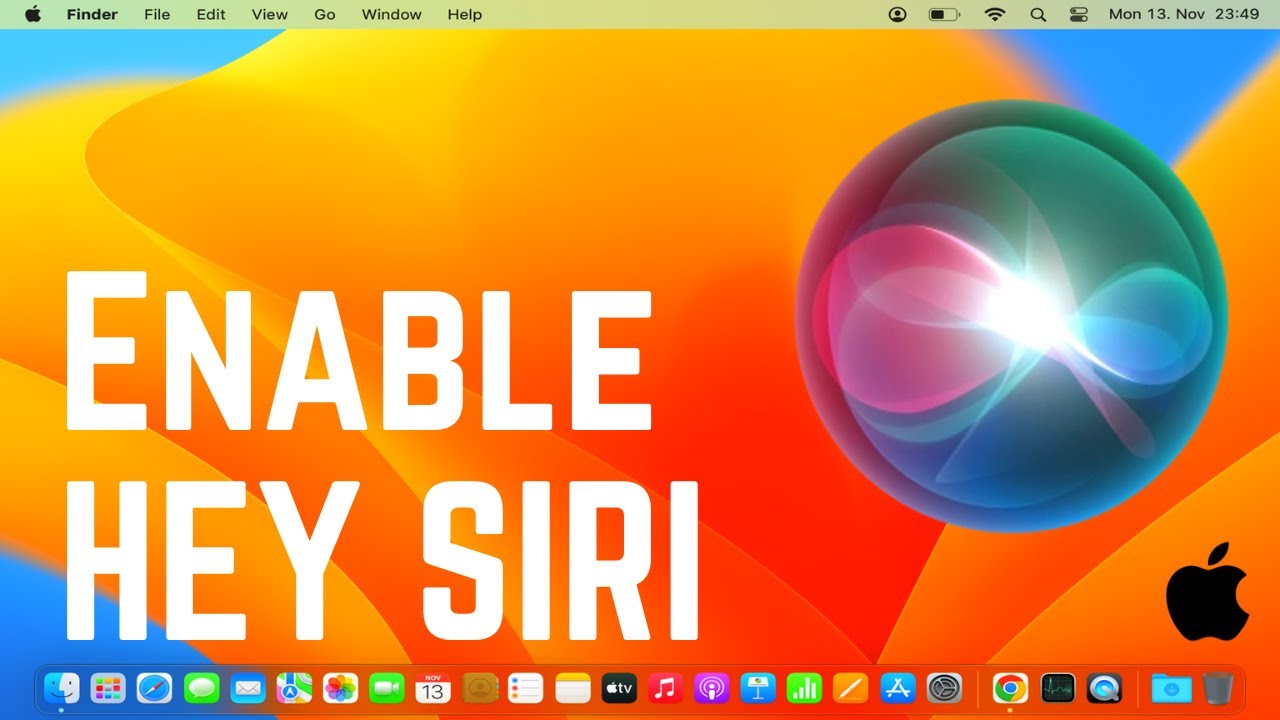The width and height of the screenshot is (1280, 720).
Task: Open the Mail app
Action: click(x=247, y=688)
